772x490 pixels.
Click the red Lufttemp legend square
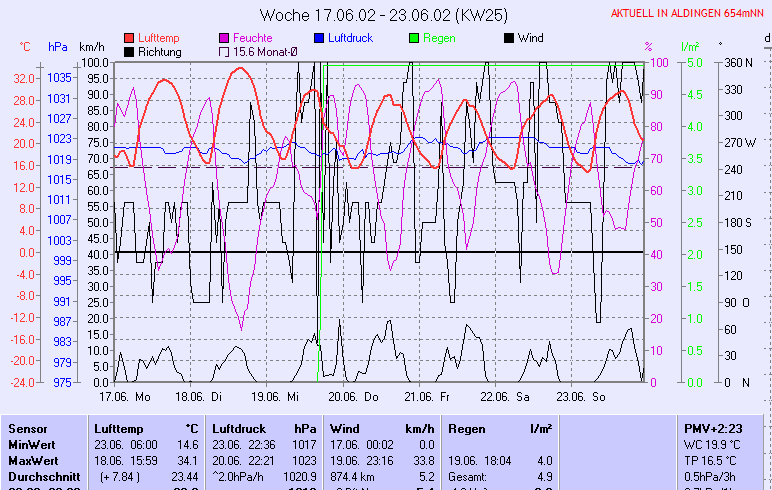click(x=129, y=38)
